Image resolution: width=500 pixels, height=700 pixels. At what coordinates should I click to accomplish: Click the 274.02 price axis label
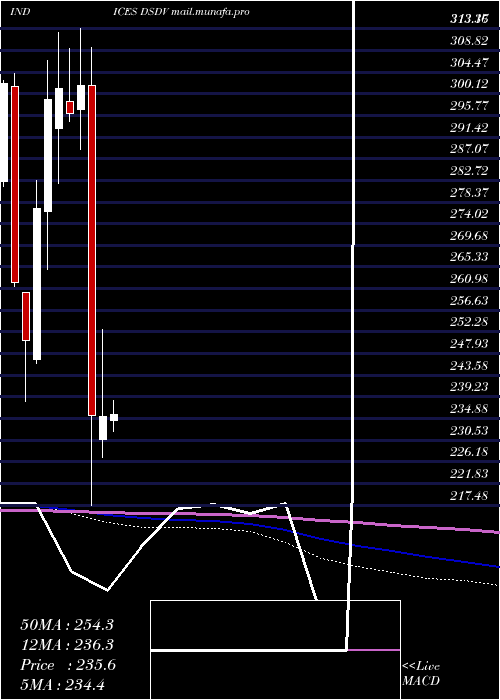(x=469, y=214)
